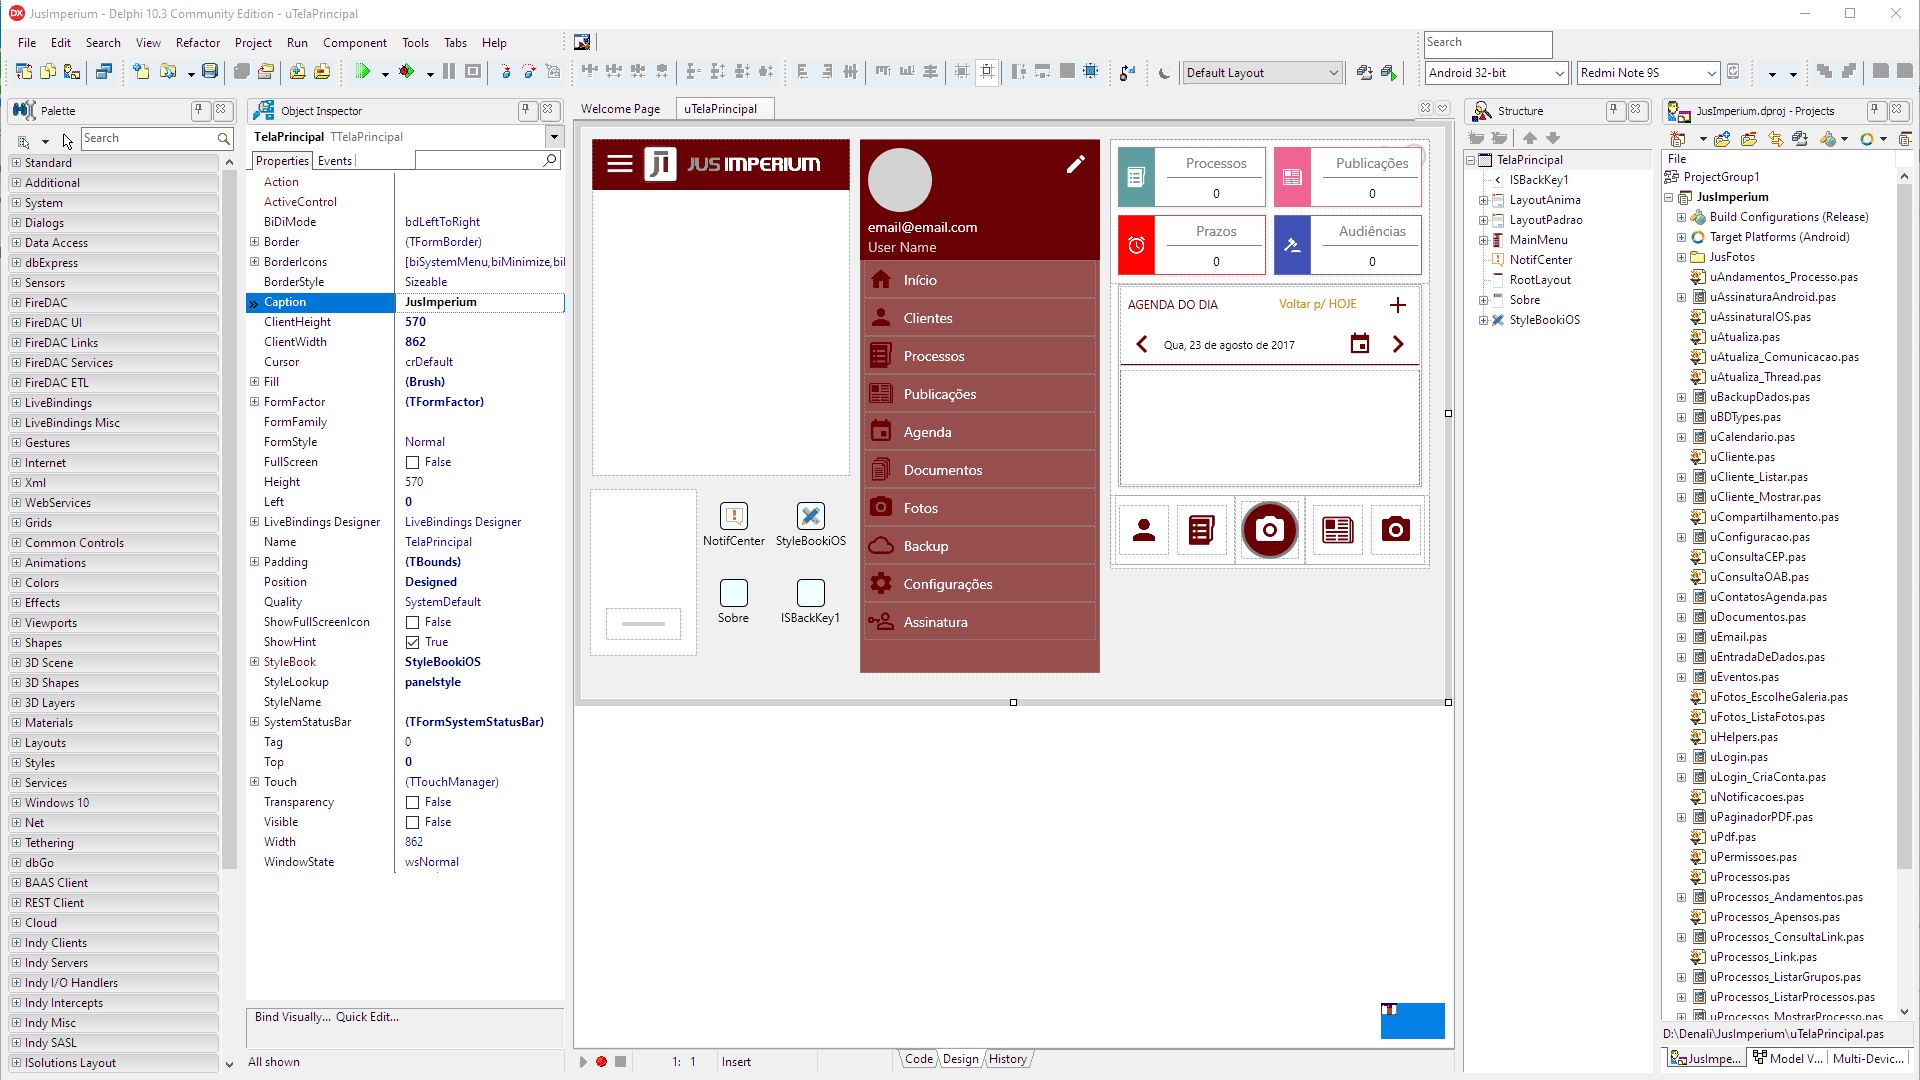
Task: Expand the MainMenu node in Structure
Action: (x=1484, y=240)
